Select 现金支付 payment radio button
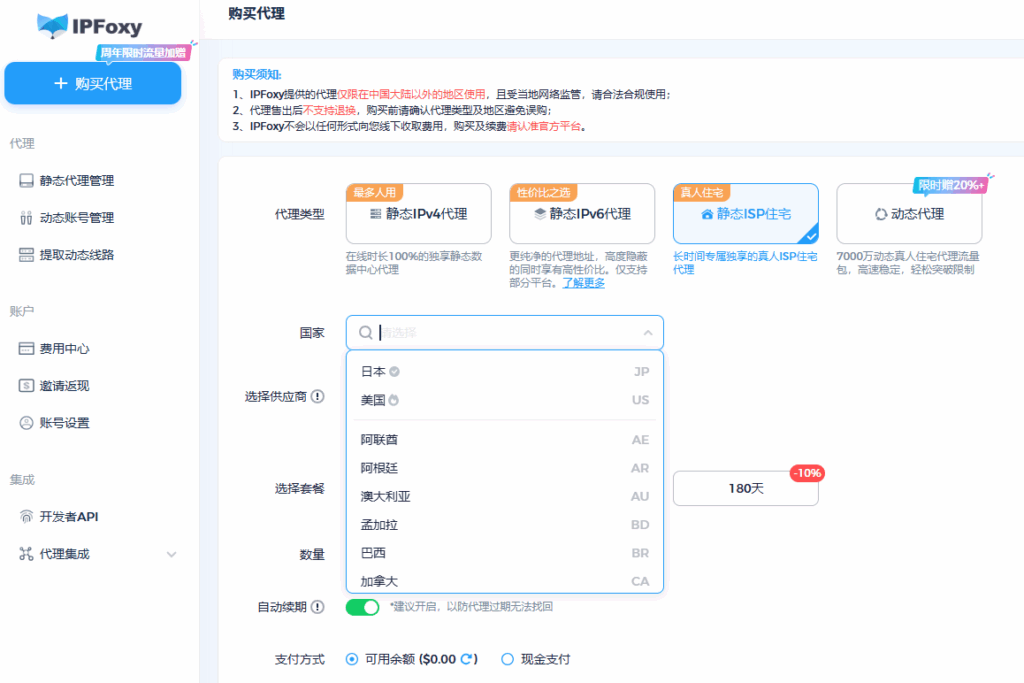Image resolution: width=1024 pixels, height=683 pixels. tap(507, 659)
